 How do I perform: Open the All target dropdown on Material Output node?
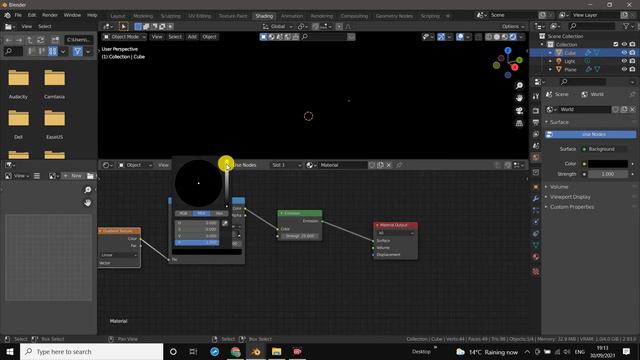395,233
